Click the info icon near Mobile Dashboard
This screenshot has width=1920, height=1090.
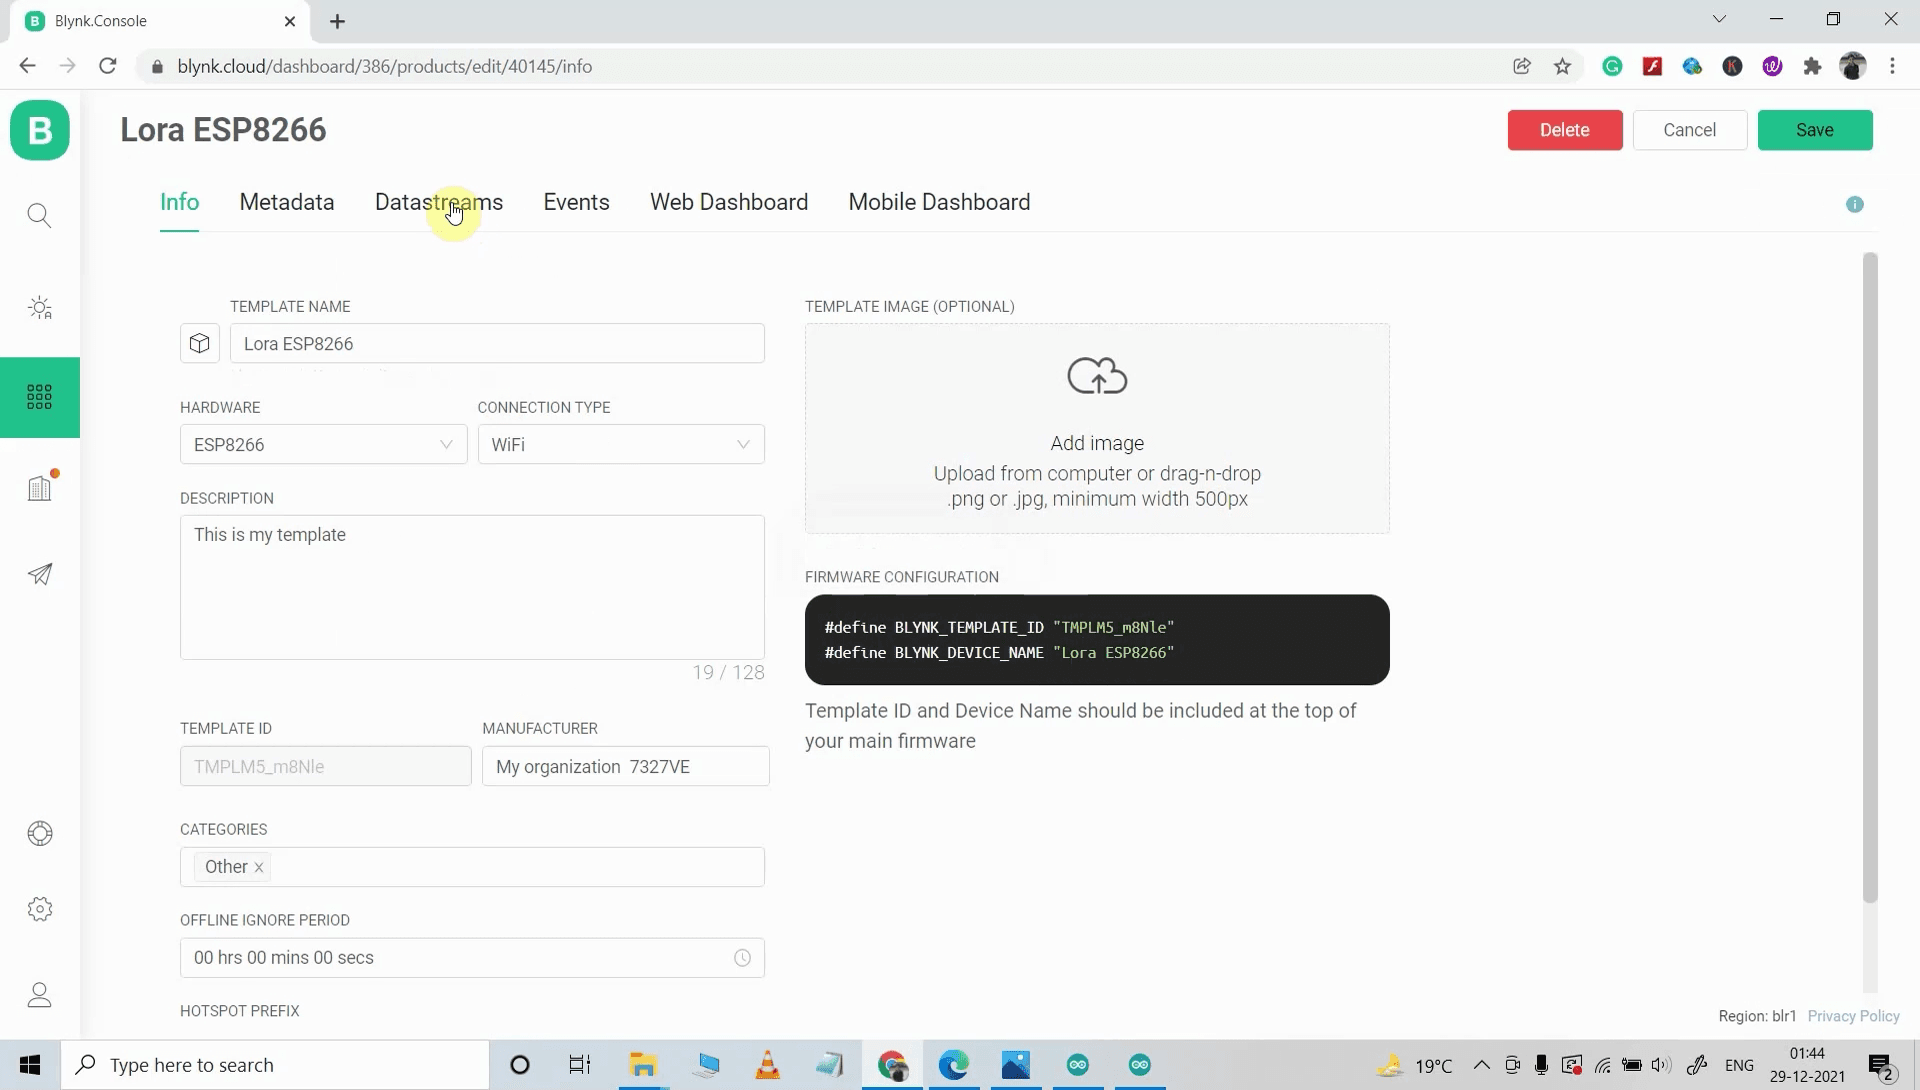click(1855, 204)
